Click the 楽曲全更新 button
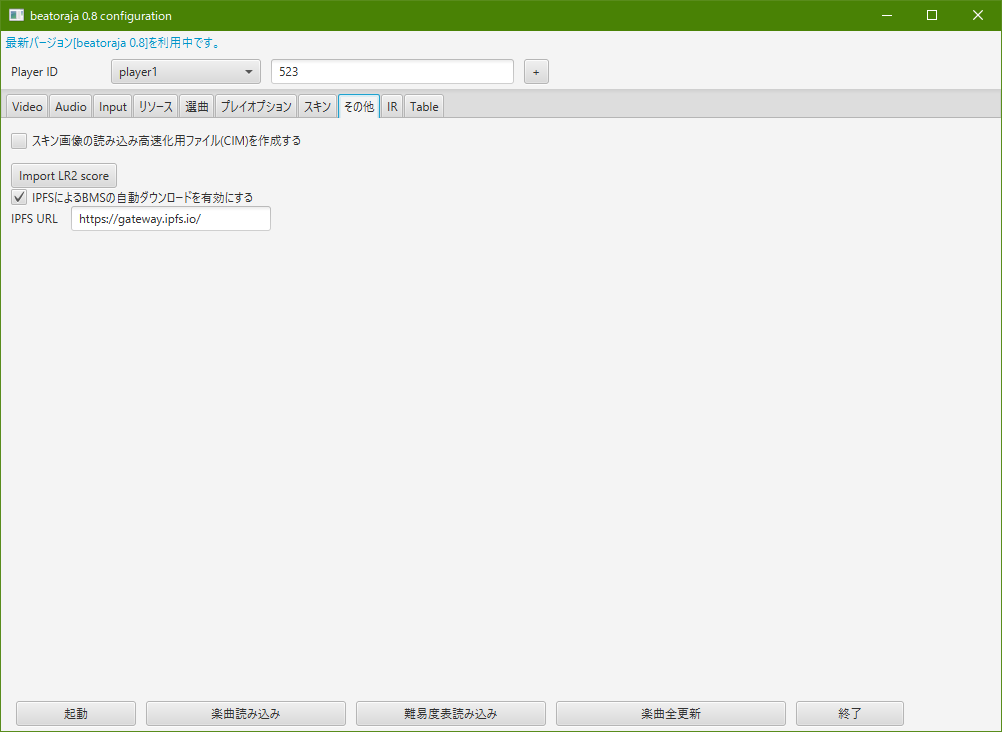1002x732 pixels. click(x=670, y=713)
